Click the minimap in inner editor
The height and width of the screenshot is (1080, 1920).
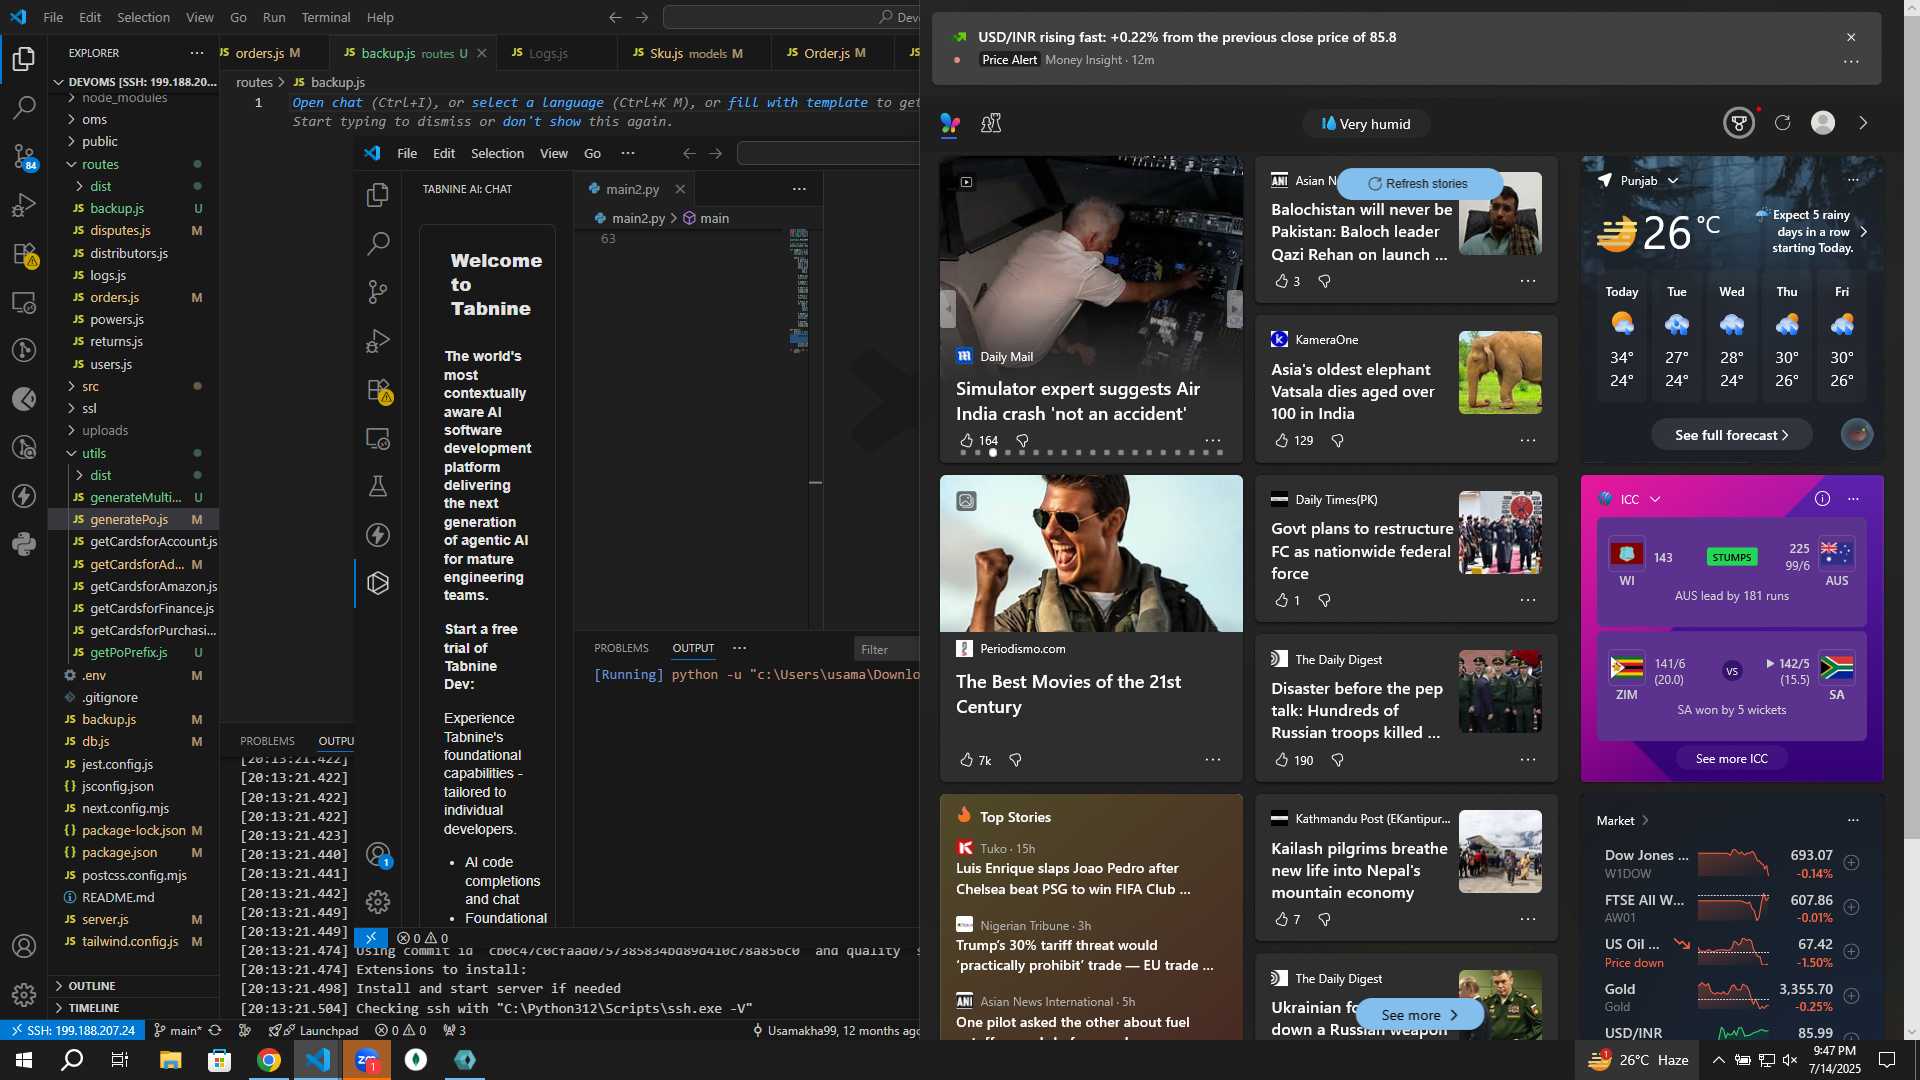point(798,290)
